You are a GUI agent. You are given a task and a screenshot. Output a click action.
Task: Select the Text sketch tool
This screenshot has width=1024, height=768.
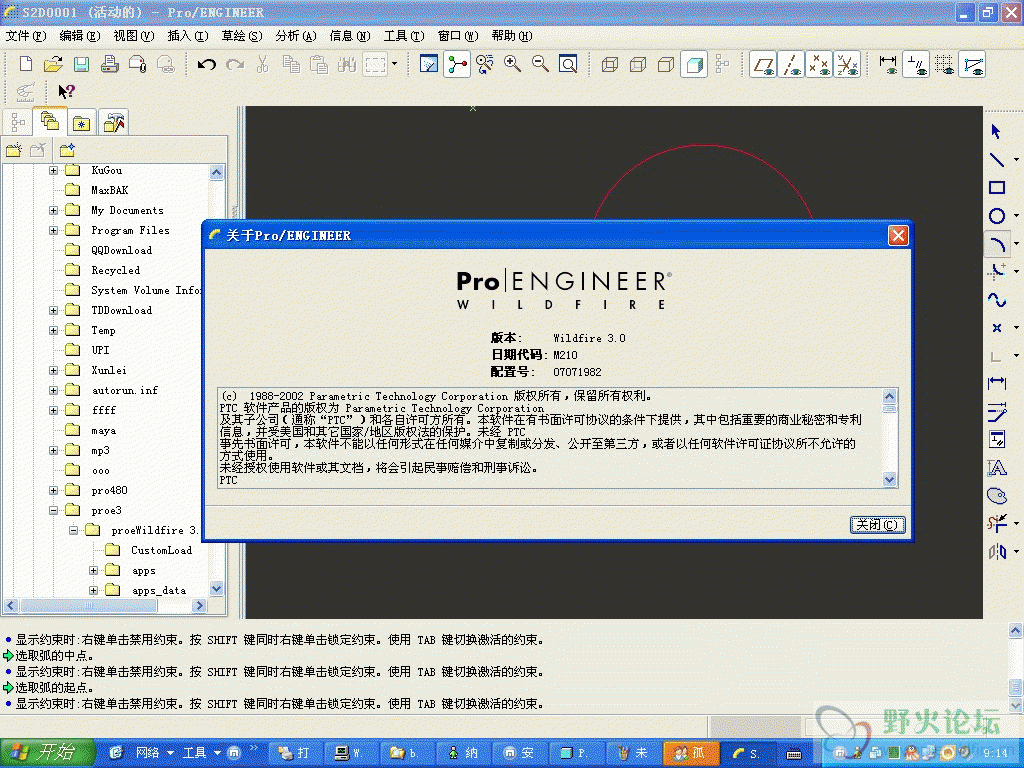pos(997,468)
